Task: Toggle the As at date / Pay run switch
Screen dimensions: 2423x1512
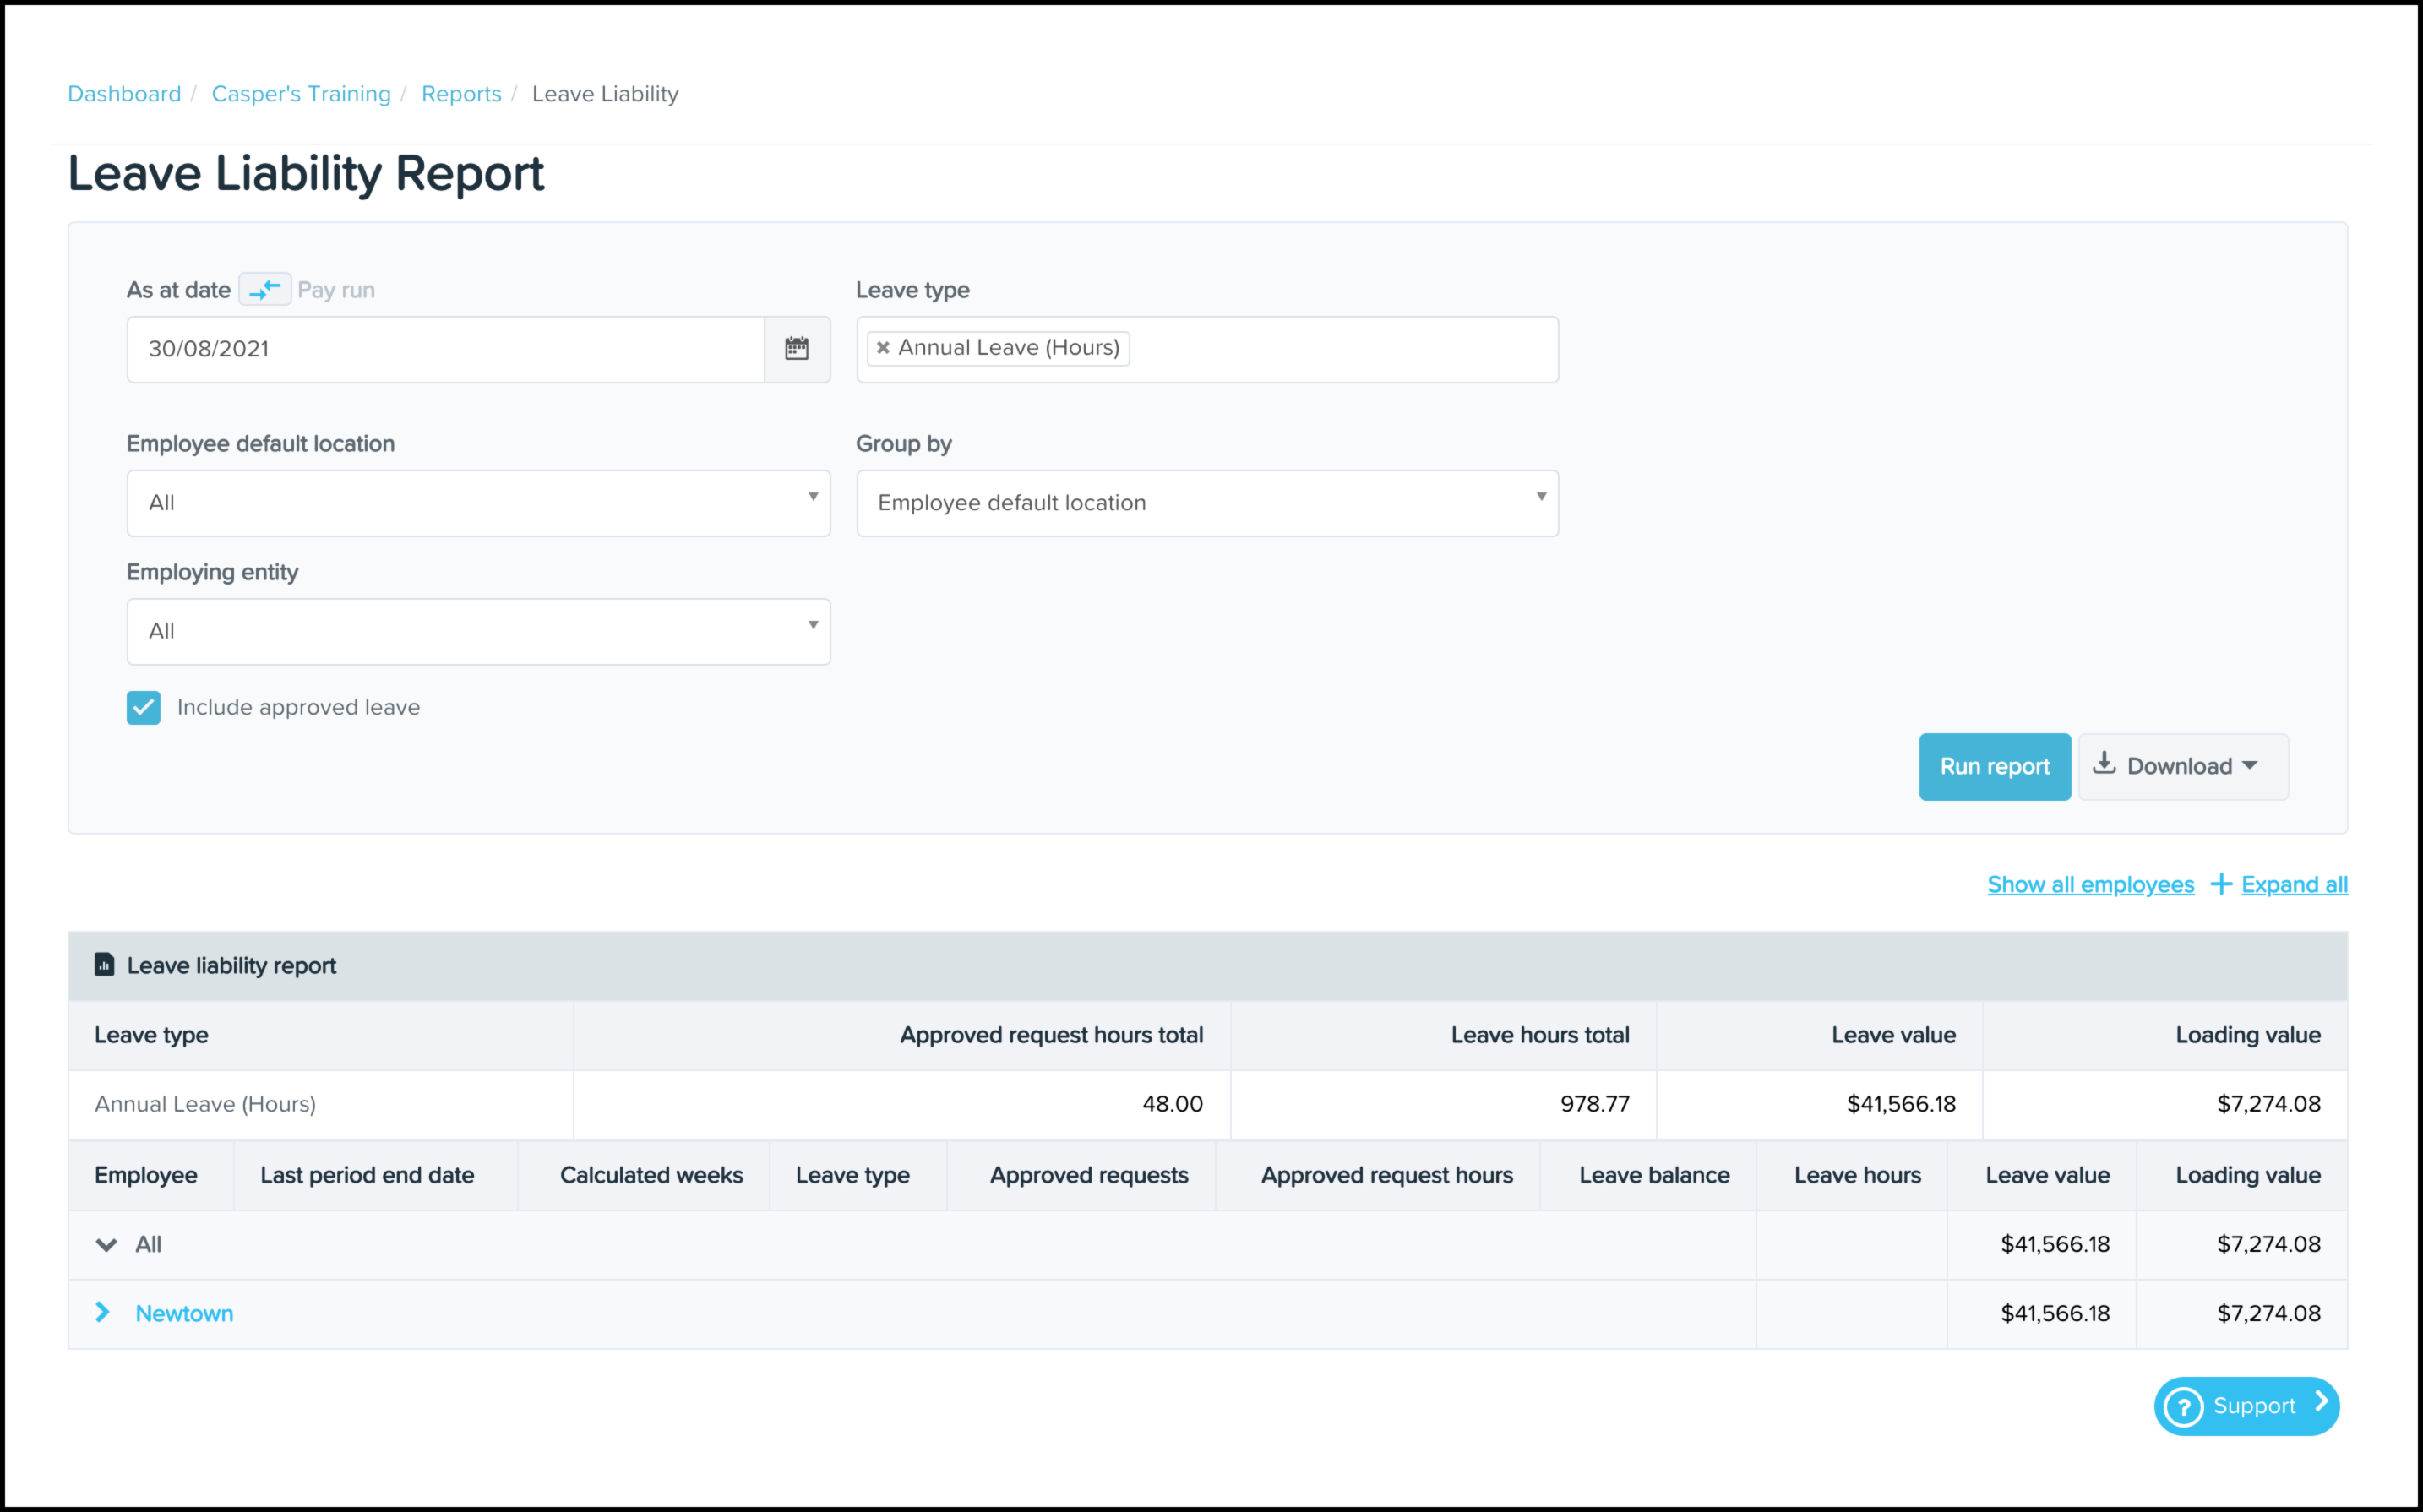Action: coord(265,290)
